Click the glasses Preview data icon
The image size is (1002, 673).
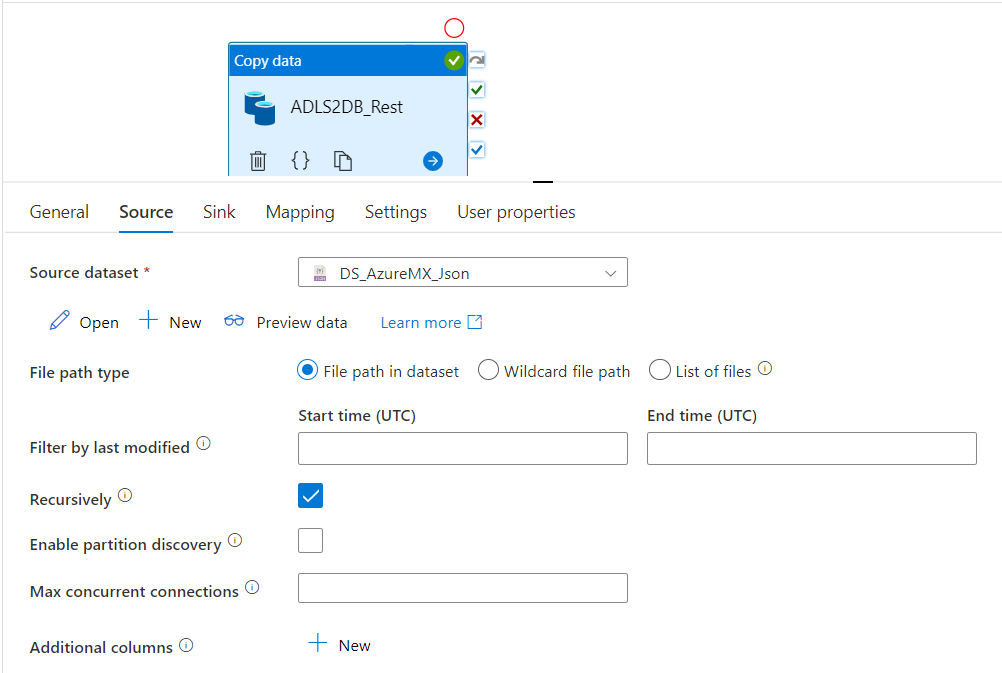coord(234,321)
